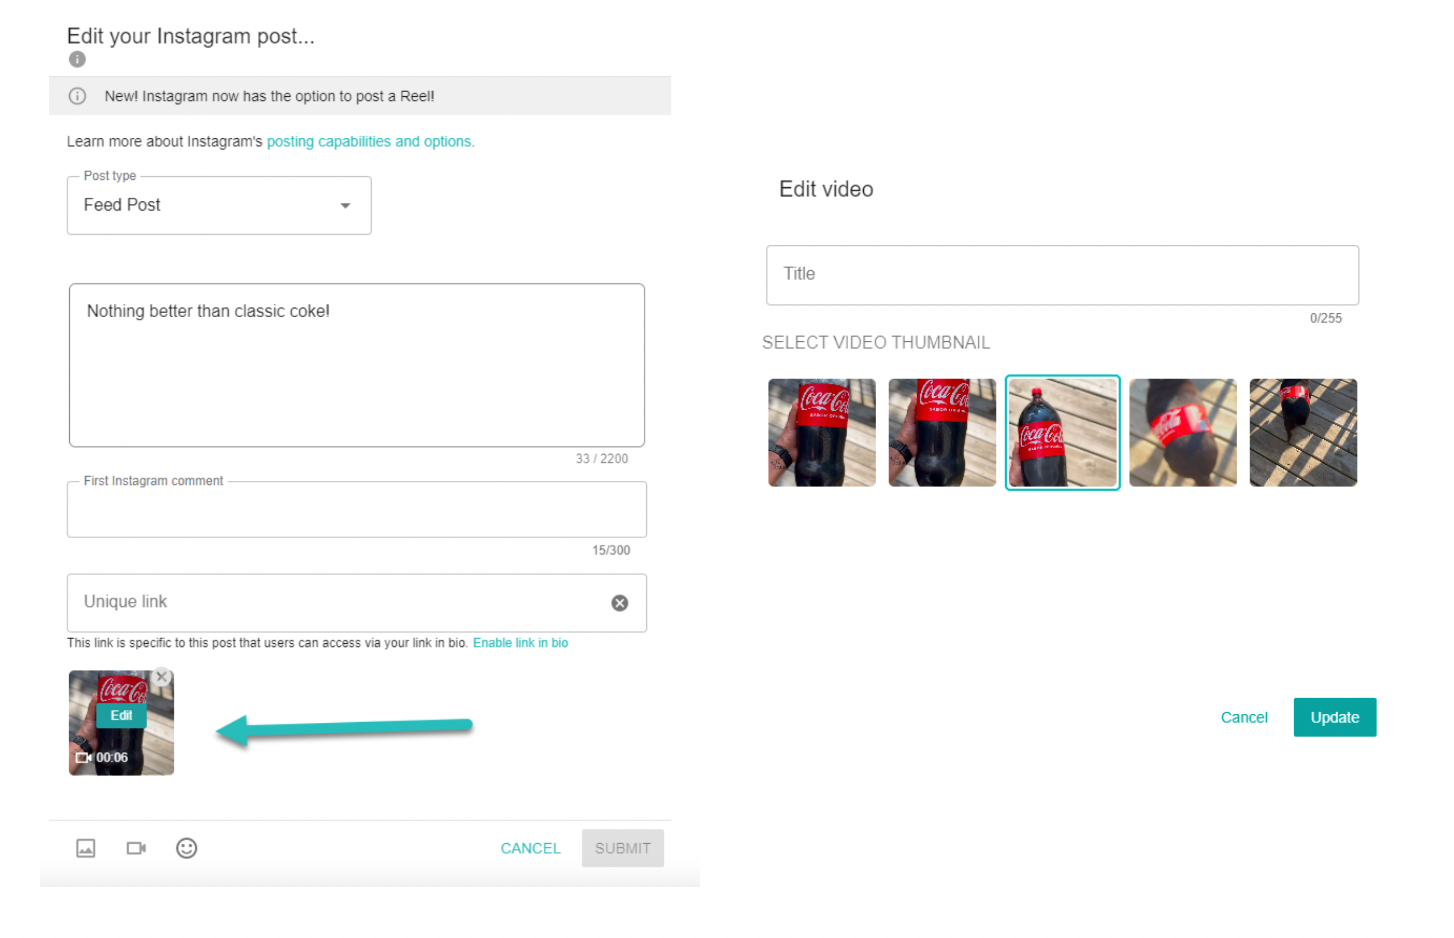Click the 33 / 2200 caption counter
This screenshot has width=1454, height=938.
(602, 459)
